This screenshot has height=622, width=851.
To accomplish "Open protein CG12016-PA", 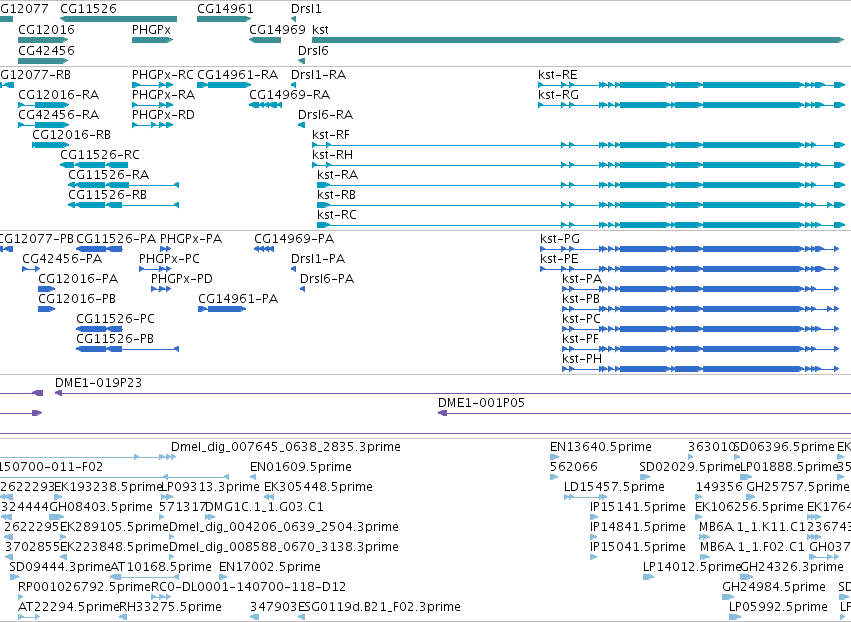I will pos(78,279).
